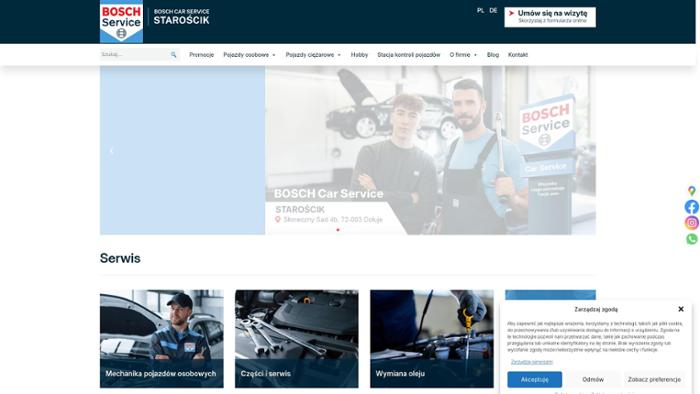Screen dimensions: 700x394
Task: Click the Serwis section heading
Action: (x=120, y=258)
